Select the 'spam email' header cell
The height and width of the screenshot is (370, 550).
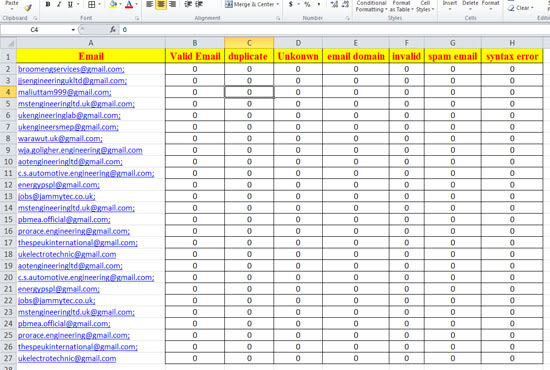point(452,56)
